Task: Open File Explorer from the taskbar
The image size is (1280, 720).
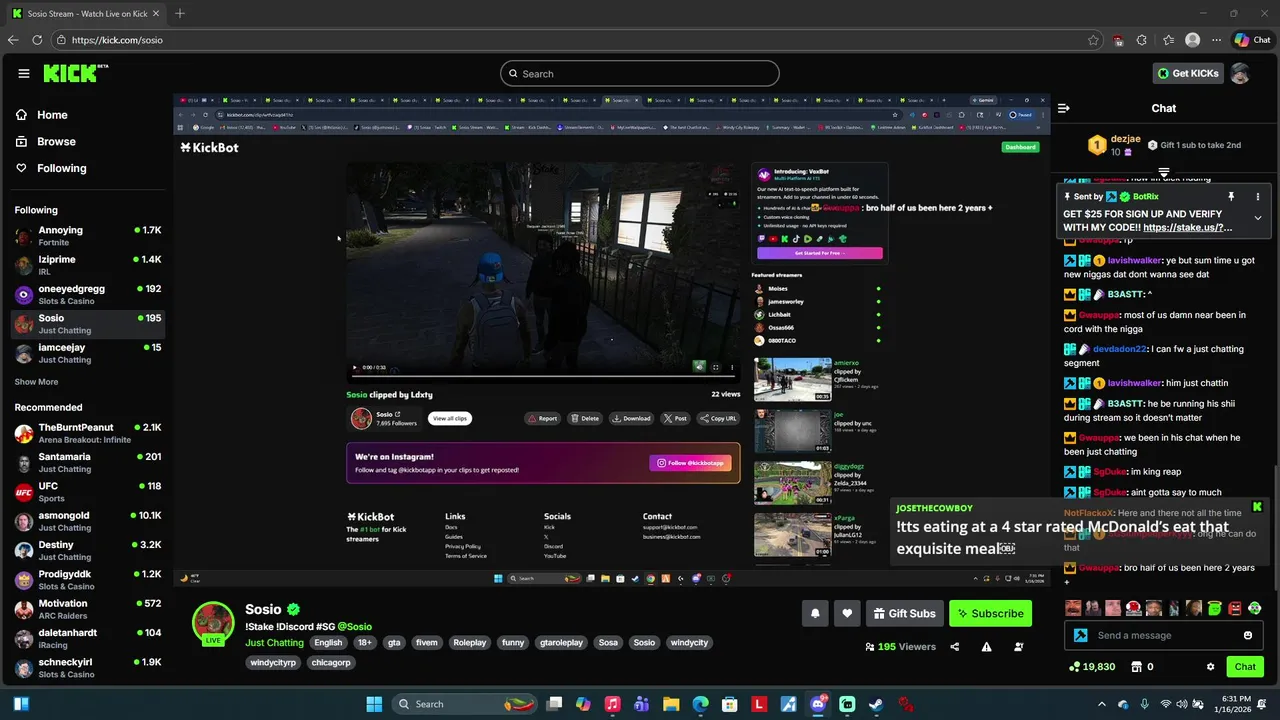Action: 671,704
